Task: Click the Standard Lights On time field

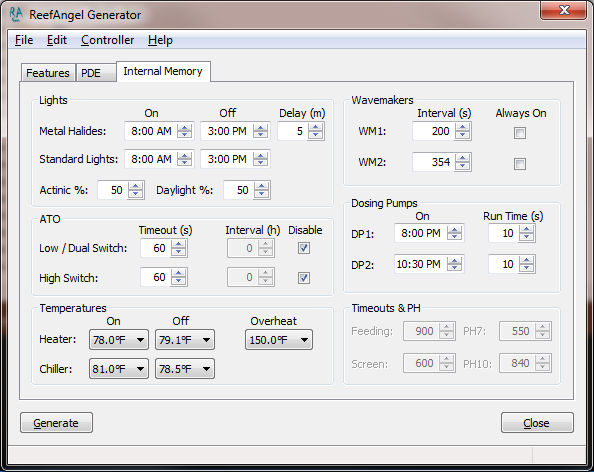Action: pos(151,159)
